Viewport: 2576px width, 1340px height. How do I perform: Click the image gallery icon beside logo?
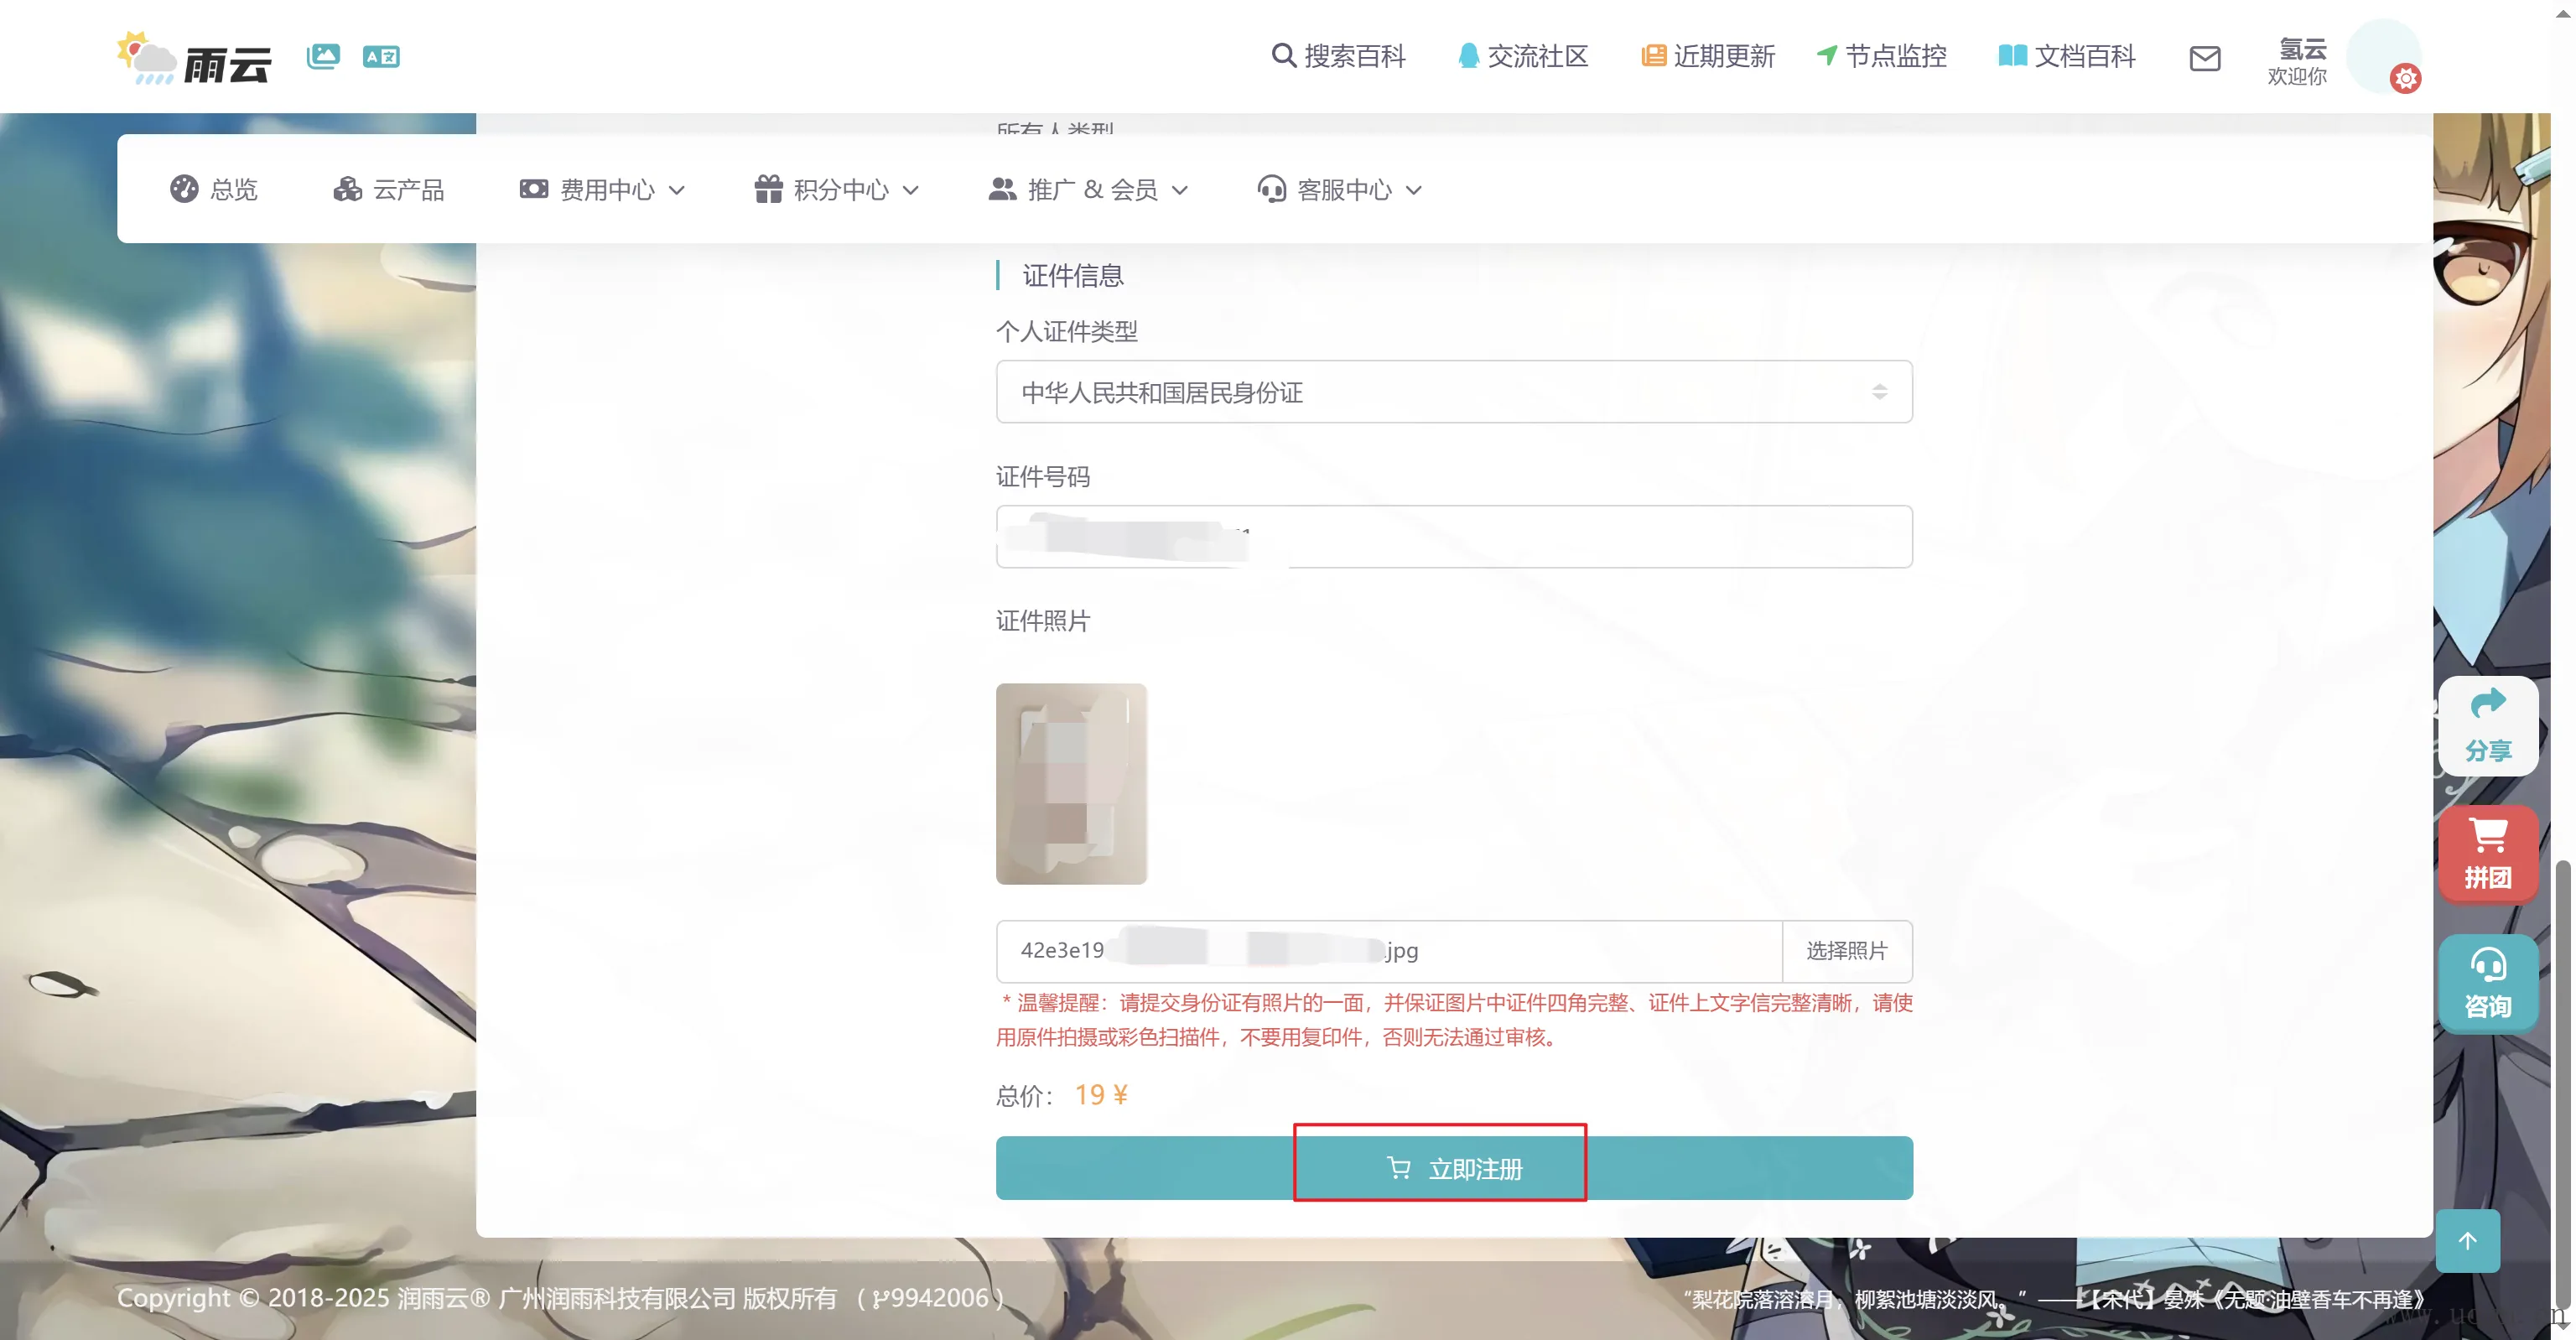click(x=322, y=56)
